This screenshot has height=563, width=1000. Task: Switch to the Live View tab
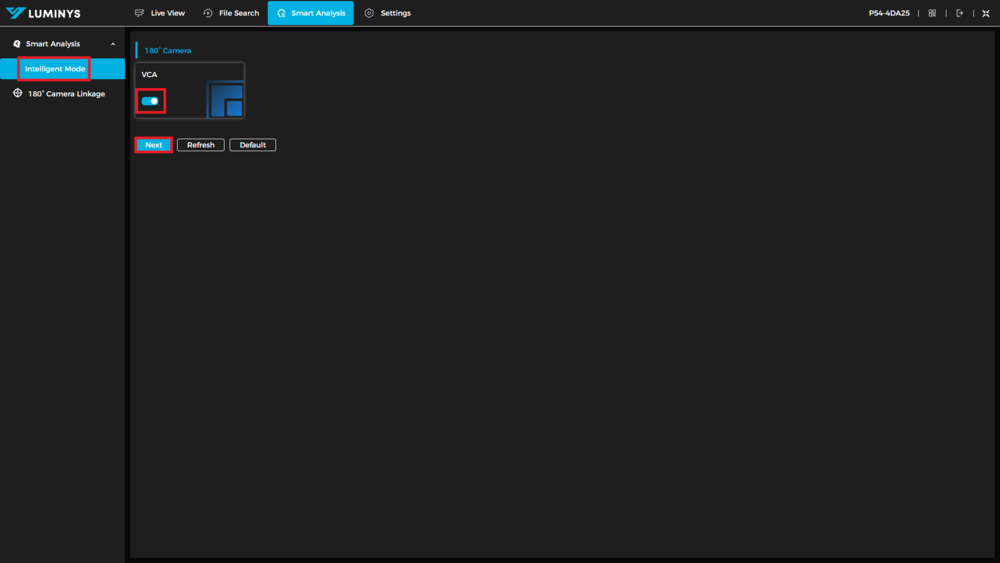tap(167, 13)
